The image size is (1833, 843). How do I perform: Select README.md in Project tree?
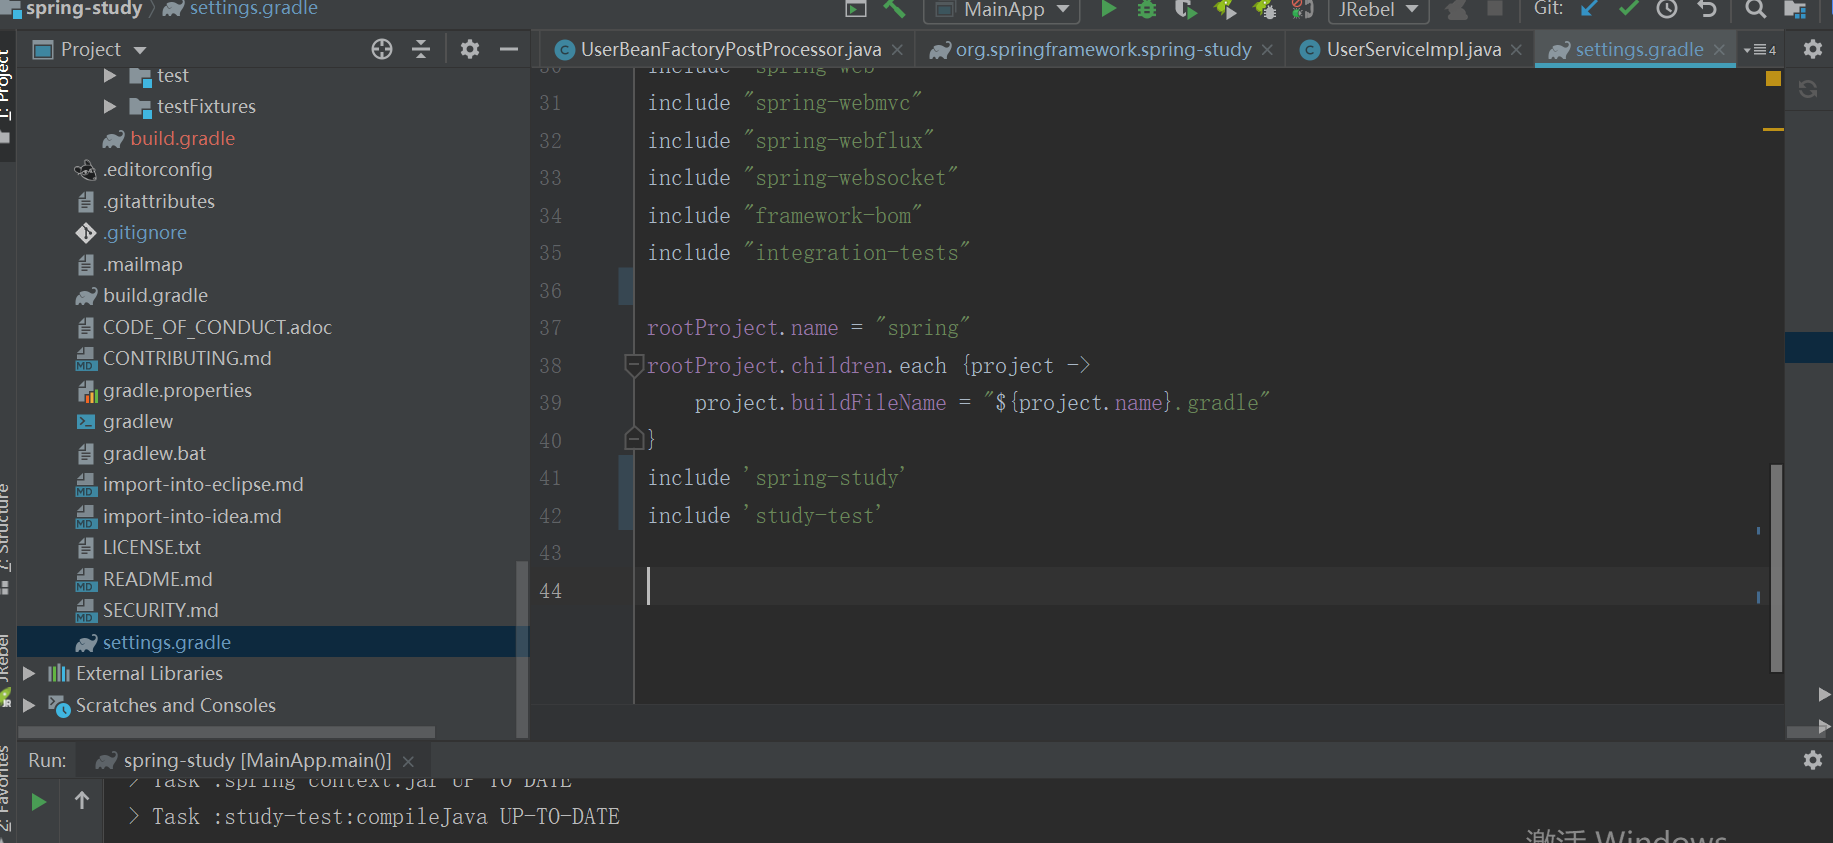pos(157,580)
